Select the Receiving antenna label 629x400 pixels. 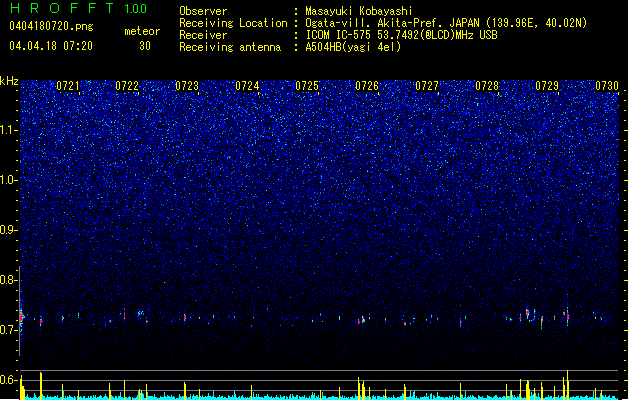click(230, 47)
